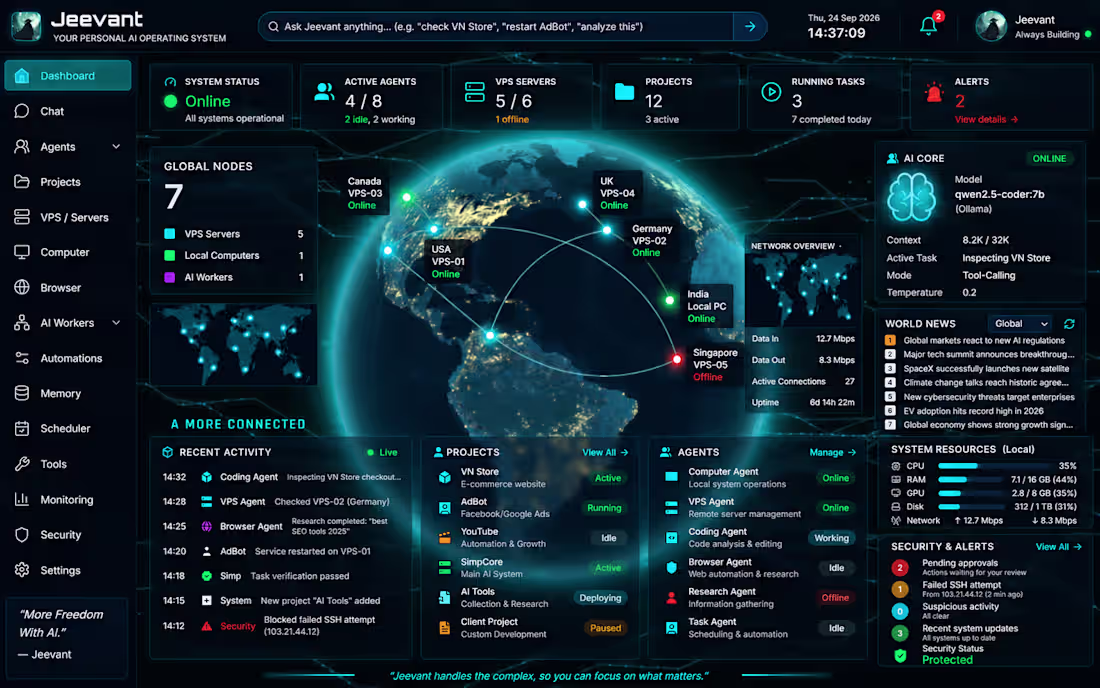Screen dimensions: 1100x688
Task: Open the Chat speech bubble icon
Action: coord(22,111)
